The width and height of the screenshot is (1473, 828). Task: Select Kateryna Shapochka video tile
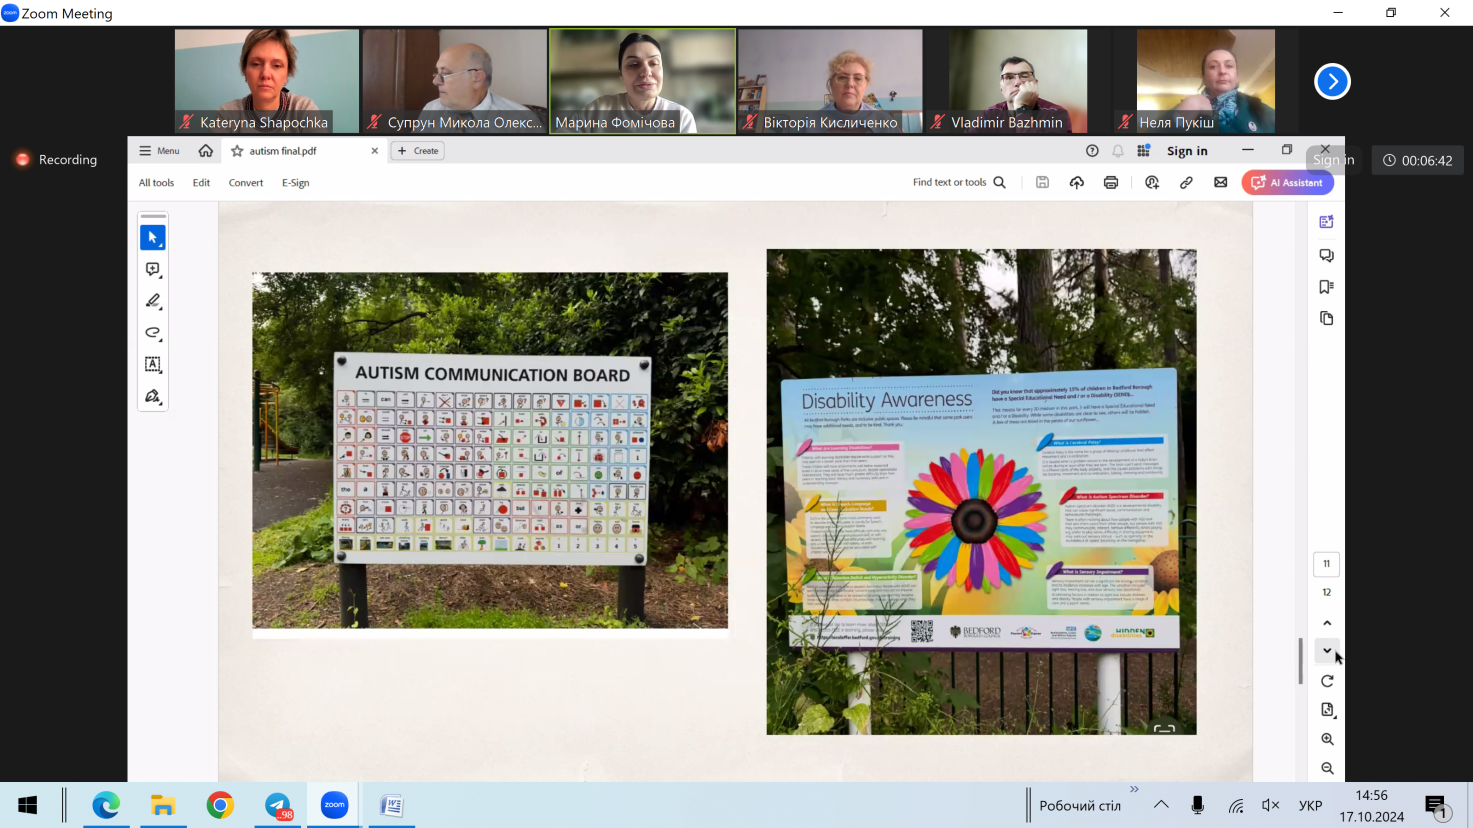pos(267,81)
